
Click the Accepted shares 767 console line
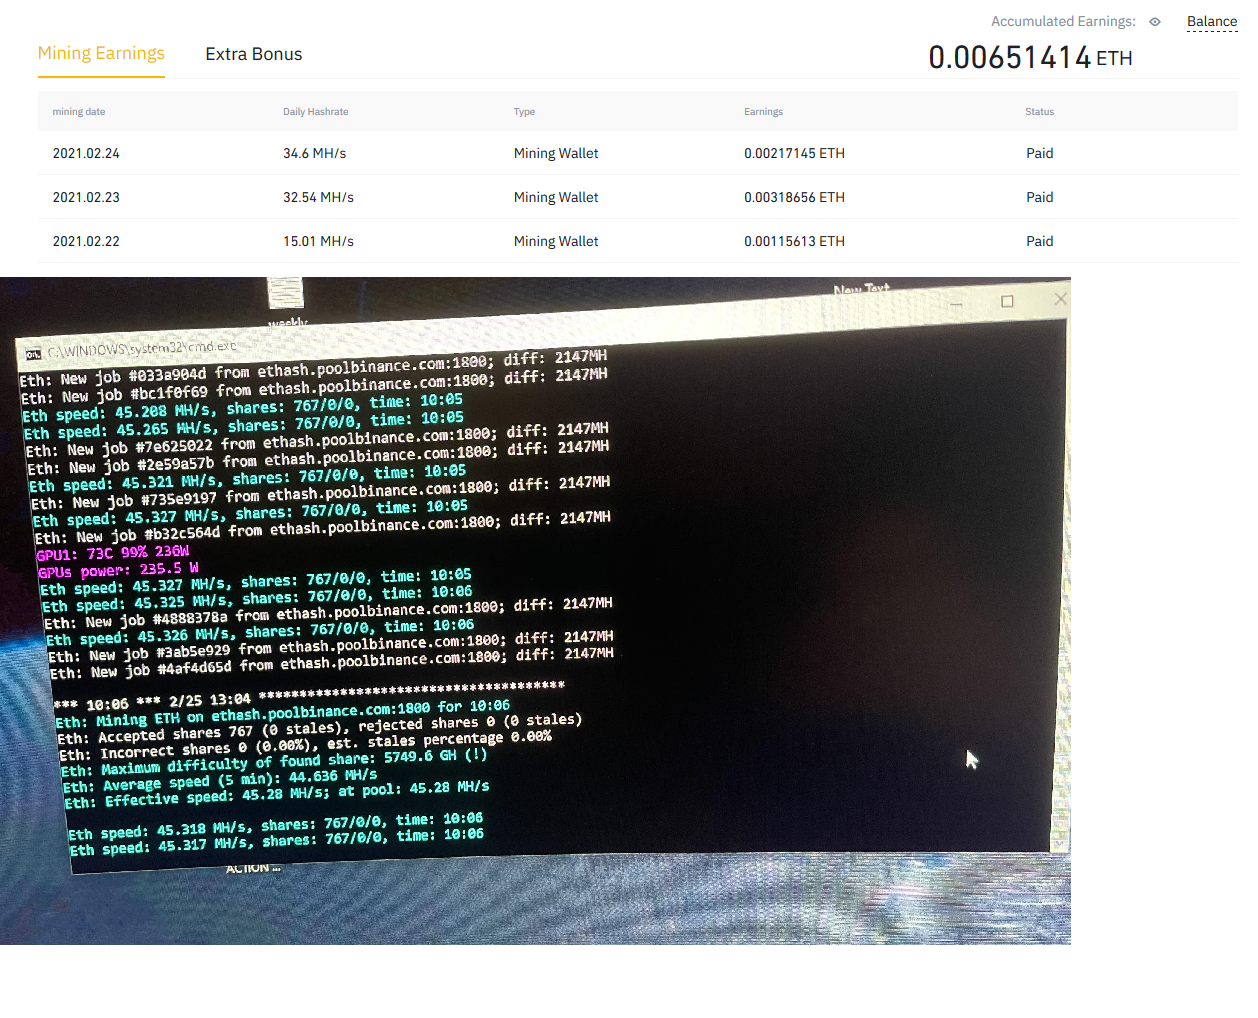coord(319,728)
